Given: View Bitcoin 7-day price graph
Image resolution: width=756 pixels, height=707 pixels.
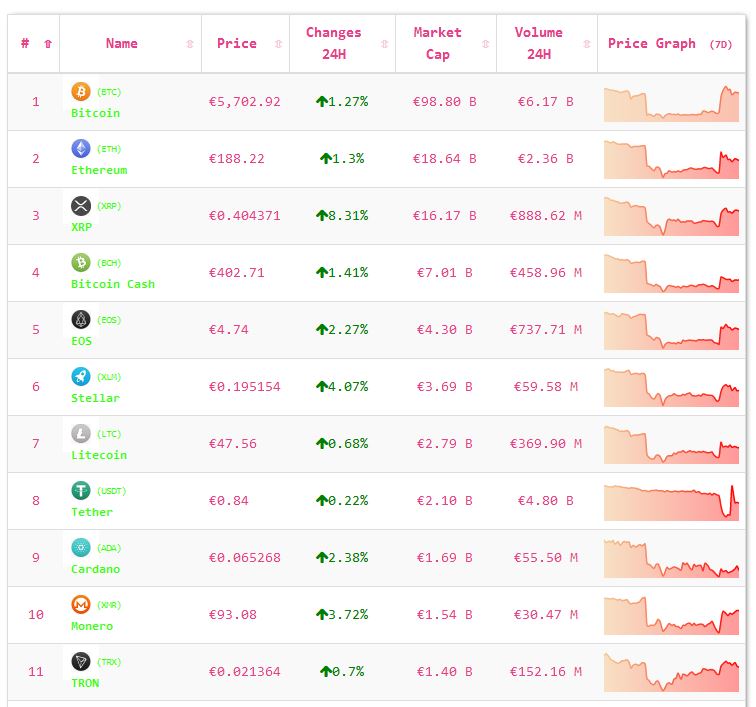Looking at the screenshot, I should (671, 103).
